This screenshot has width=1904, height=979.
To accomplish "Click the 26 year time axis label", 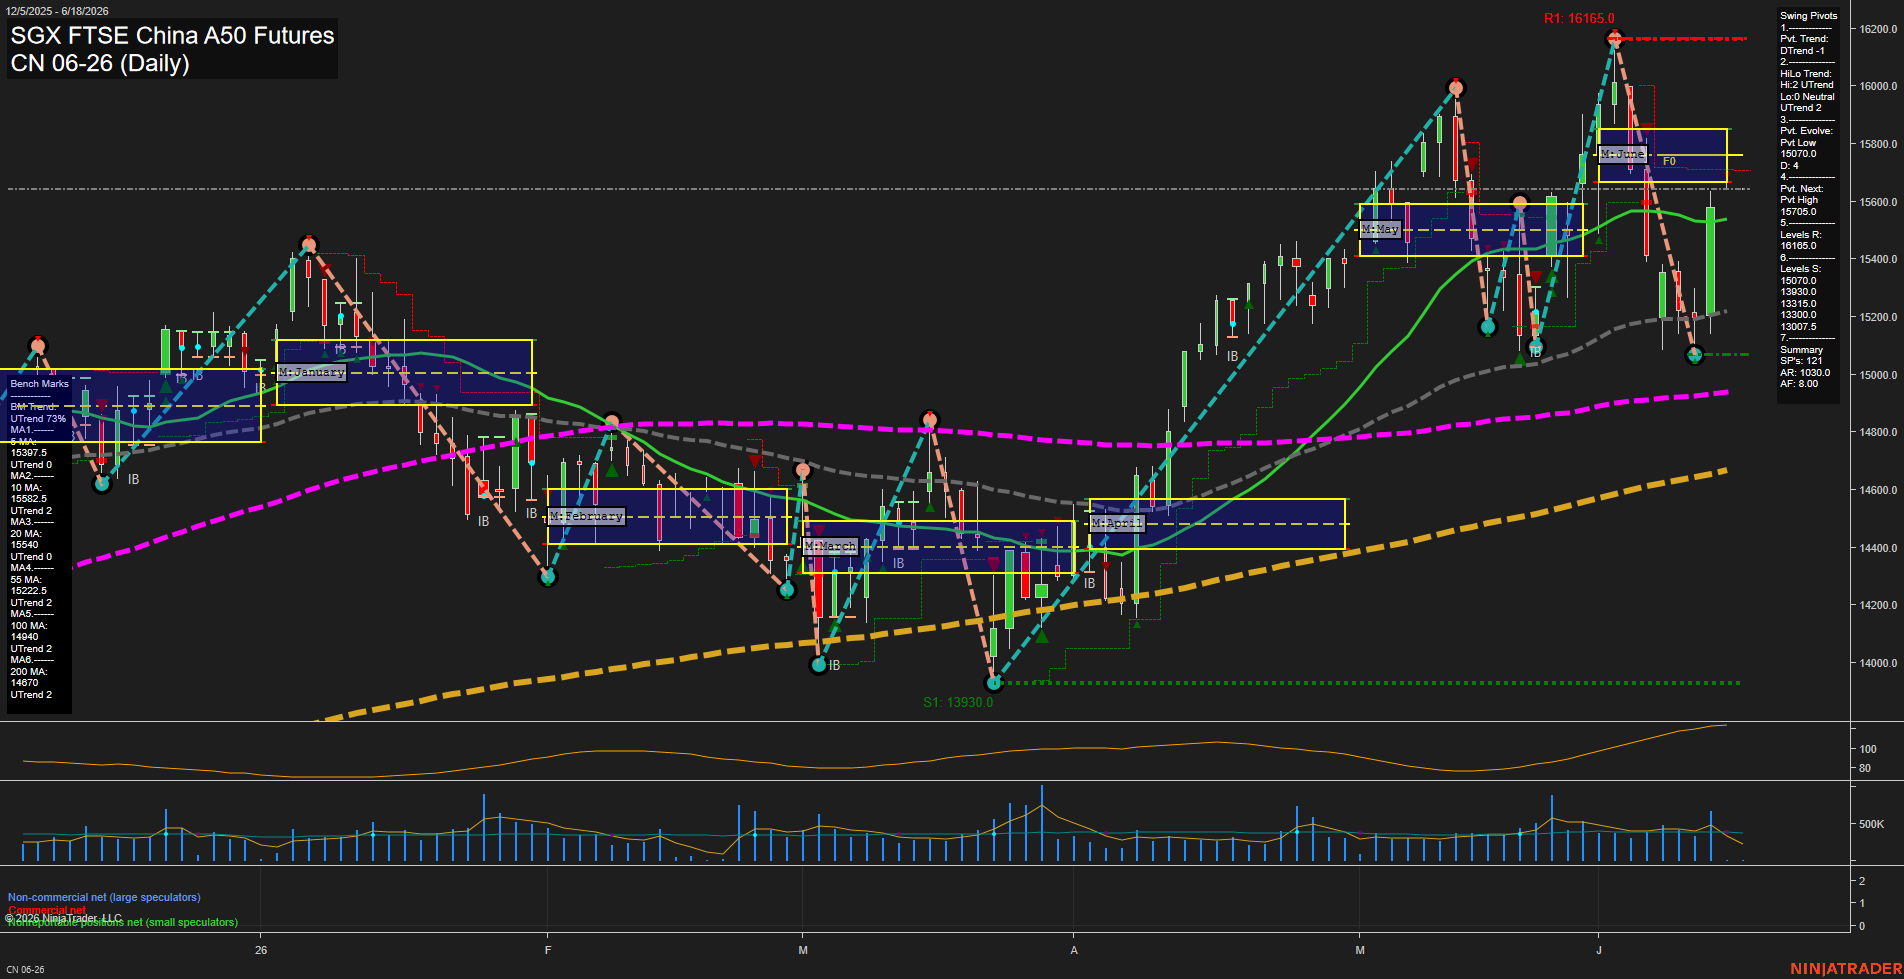I will click(x=261, y=950).
